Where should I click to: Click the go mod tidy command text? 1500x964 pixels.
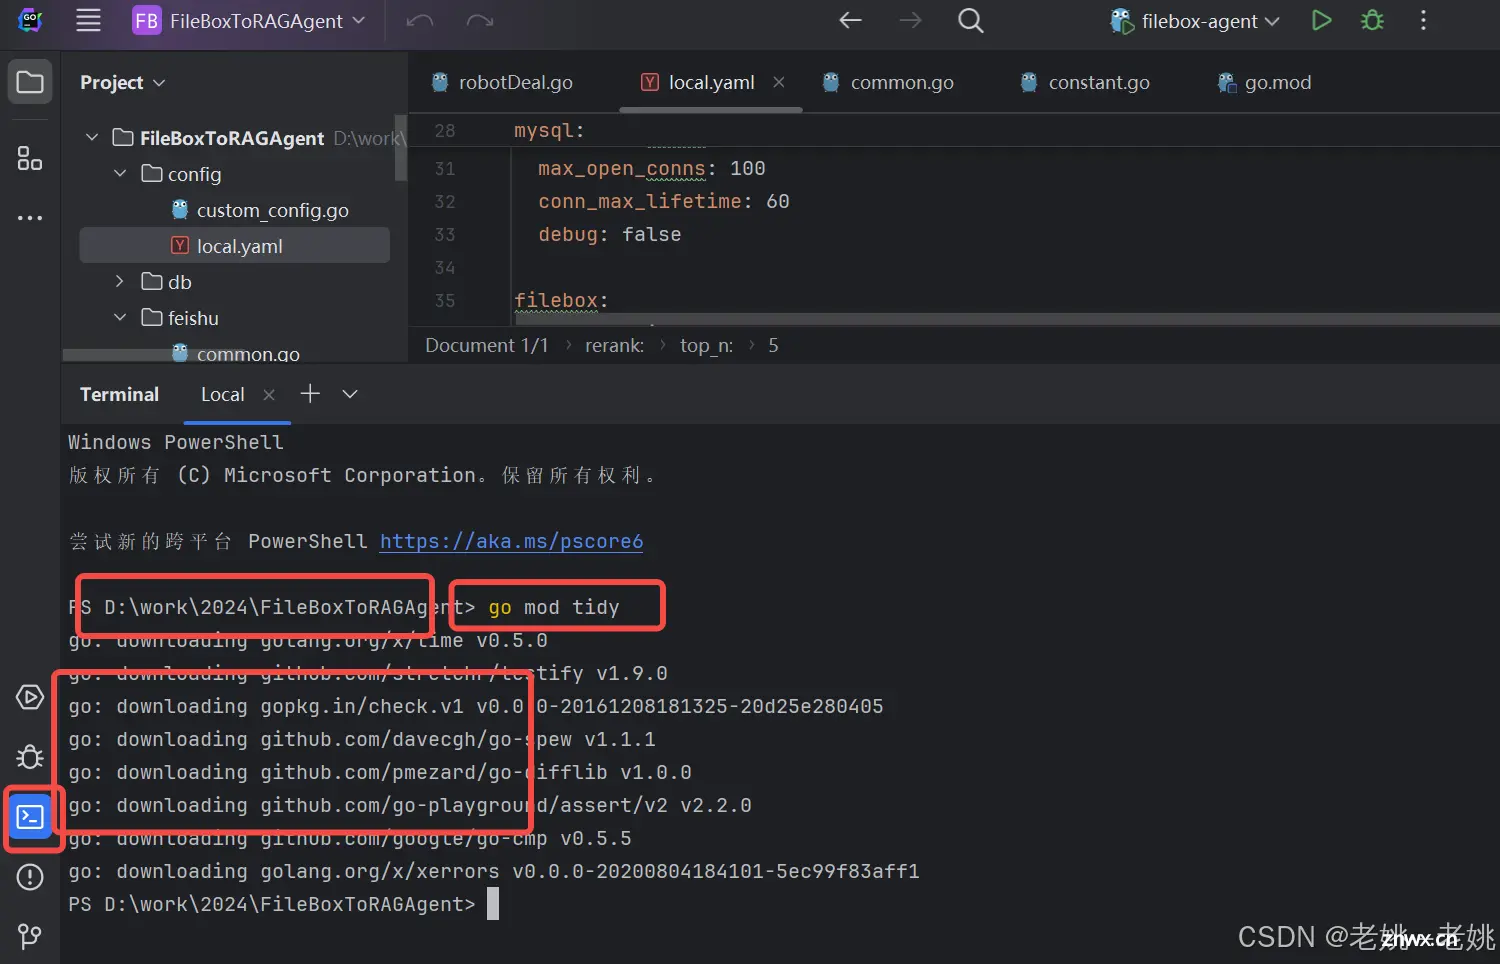[553, 607]
